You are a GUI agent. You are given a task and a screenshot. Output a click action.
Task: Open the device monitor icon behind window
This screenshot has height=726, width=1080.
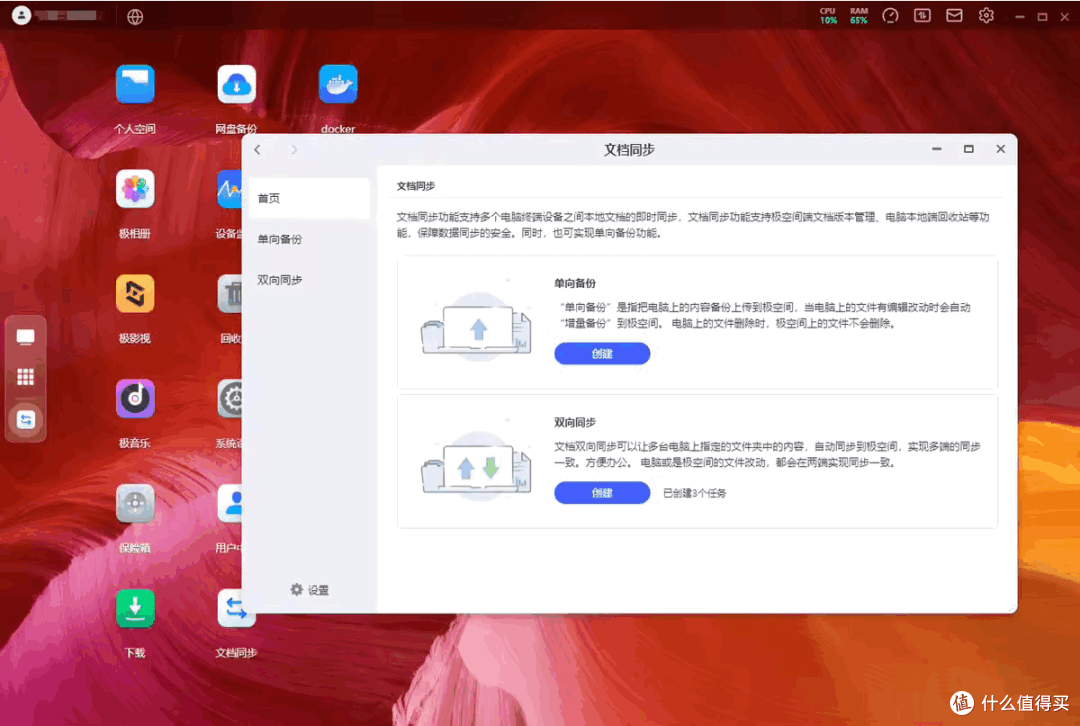(229, 189)
